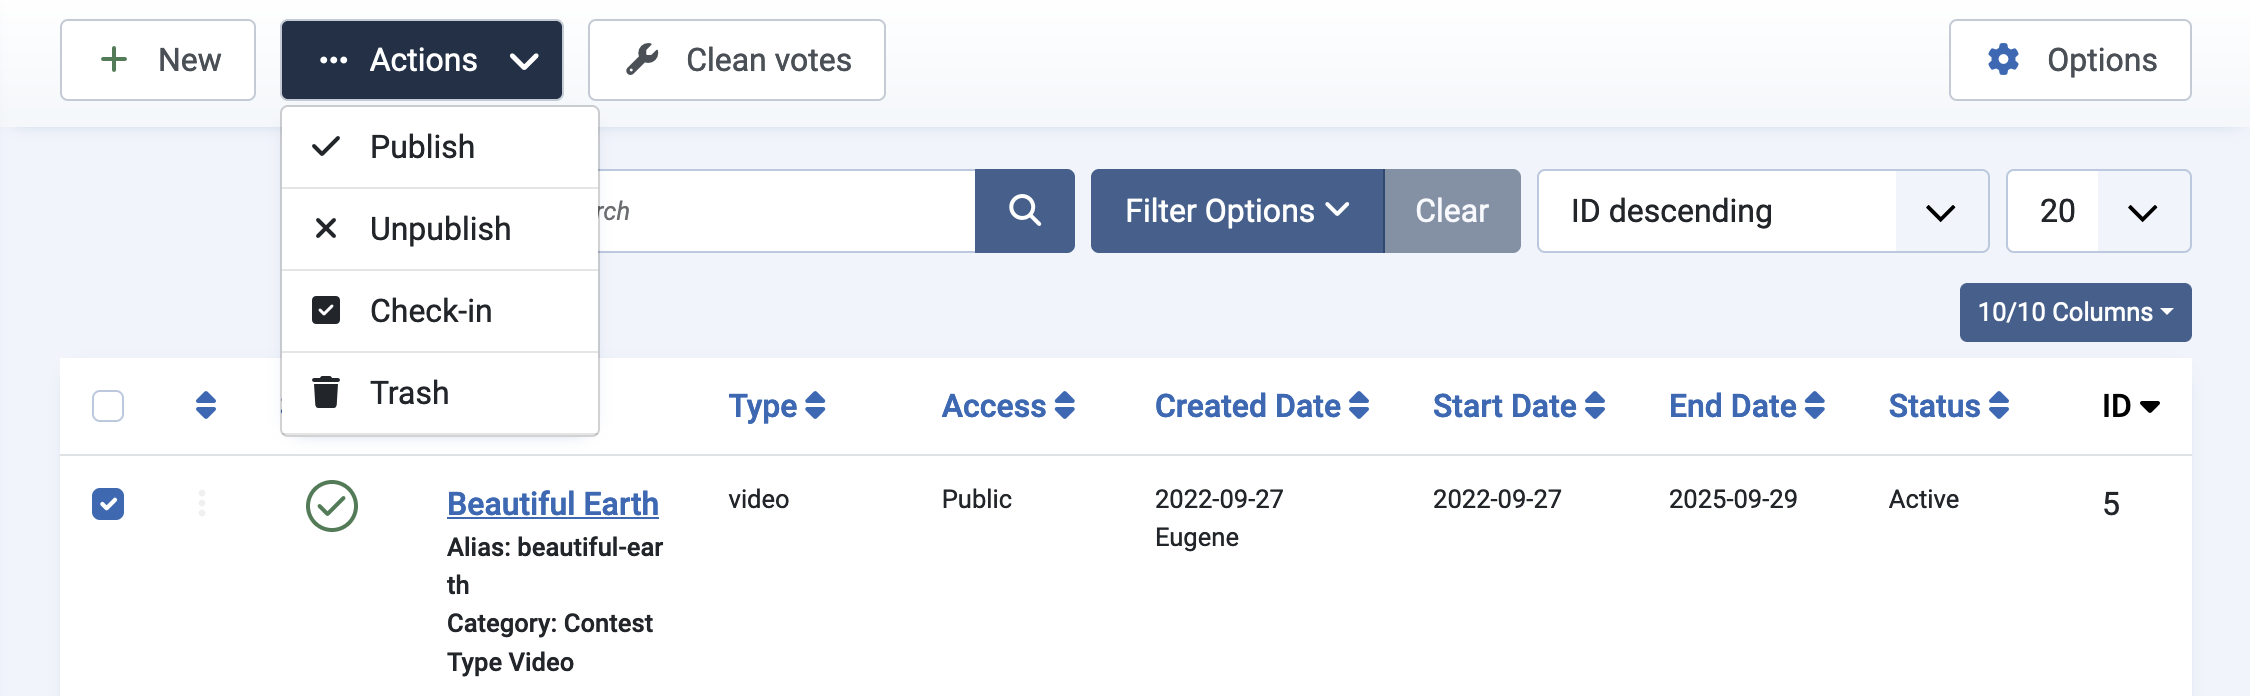The image size is (2250, 696).
Task: Click the wrench icon in Clean votes
Action: tap(642, 60)
